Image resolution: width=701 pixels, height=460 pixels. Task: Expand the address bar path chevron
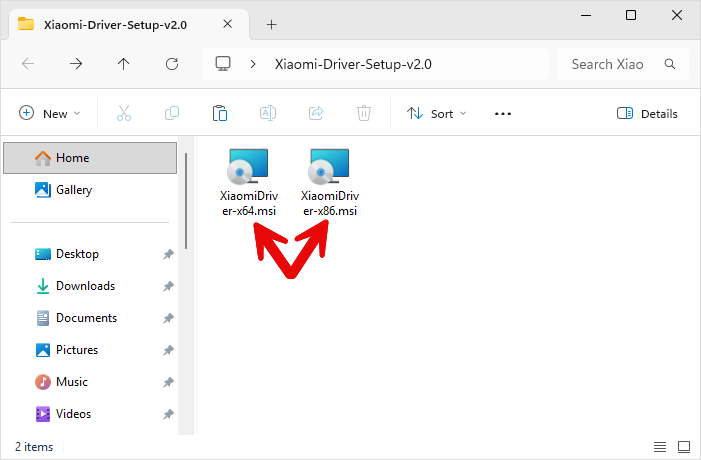253,64
